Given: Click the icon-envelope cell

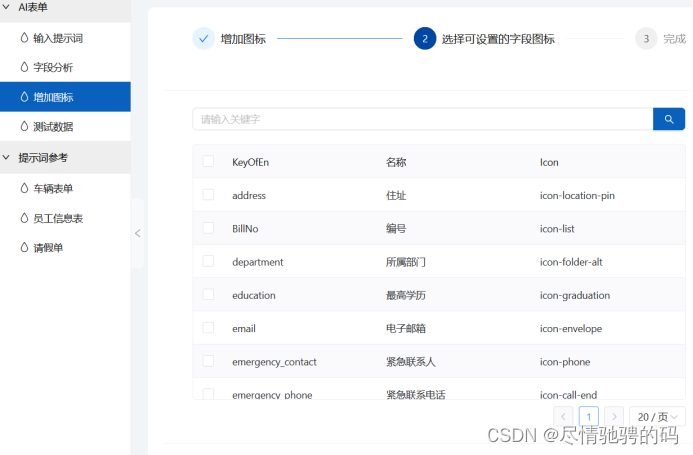Looking at the screenshot, I should (571, 329).
